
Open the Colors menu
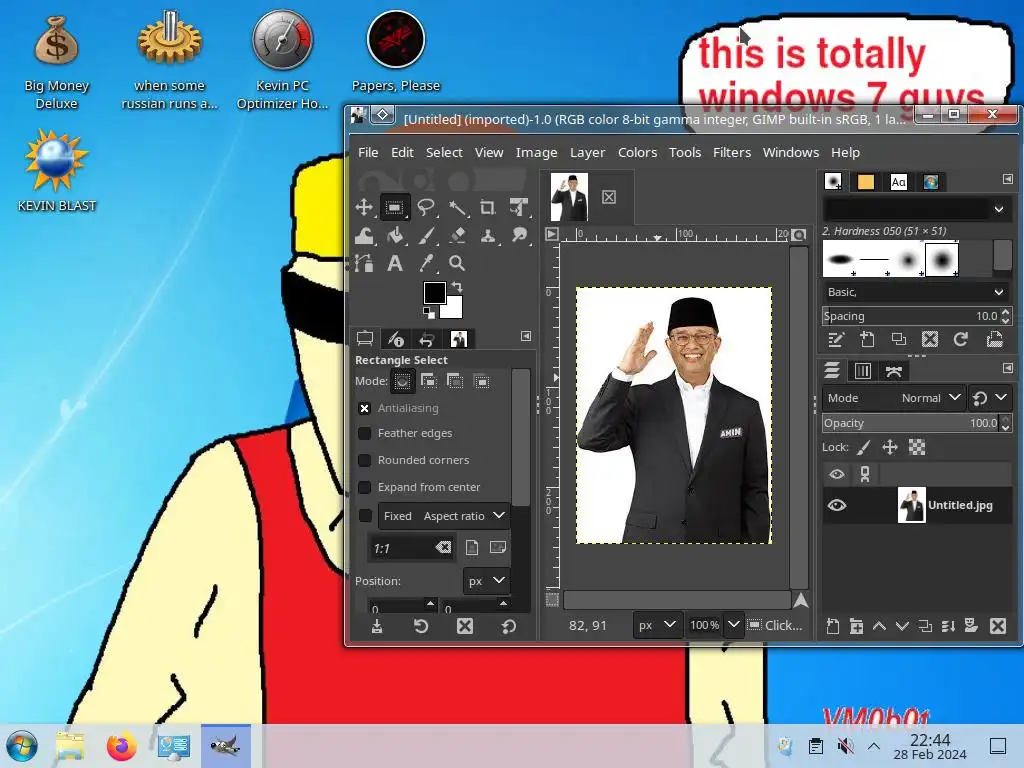click(637, 152)
